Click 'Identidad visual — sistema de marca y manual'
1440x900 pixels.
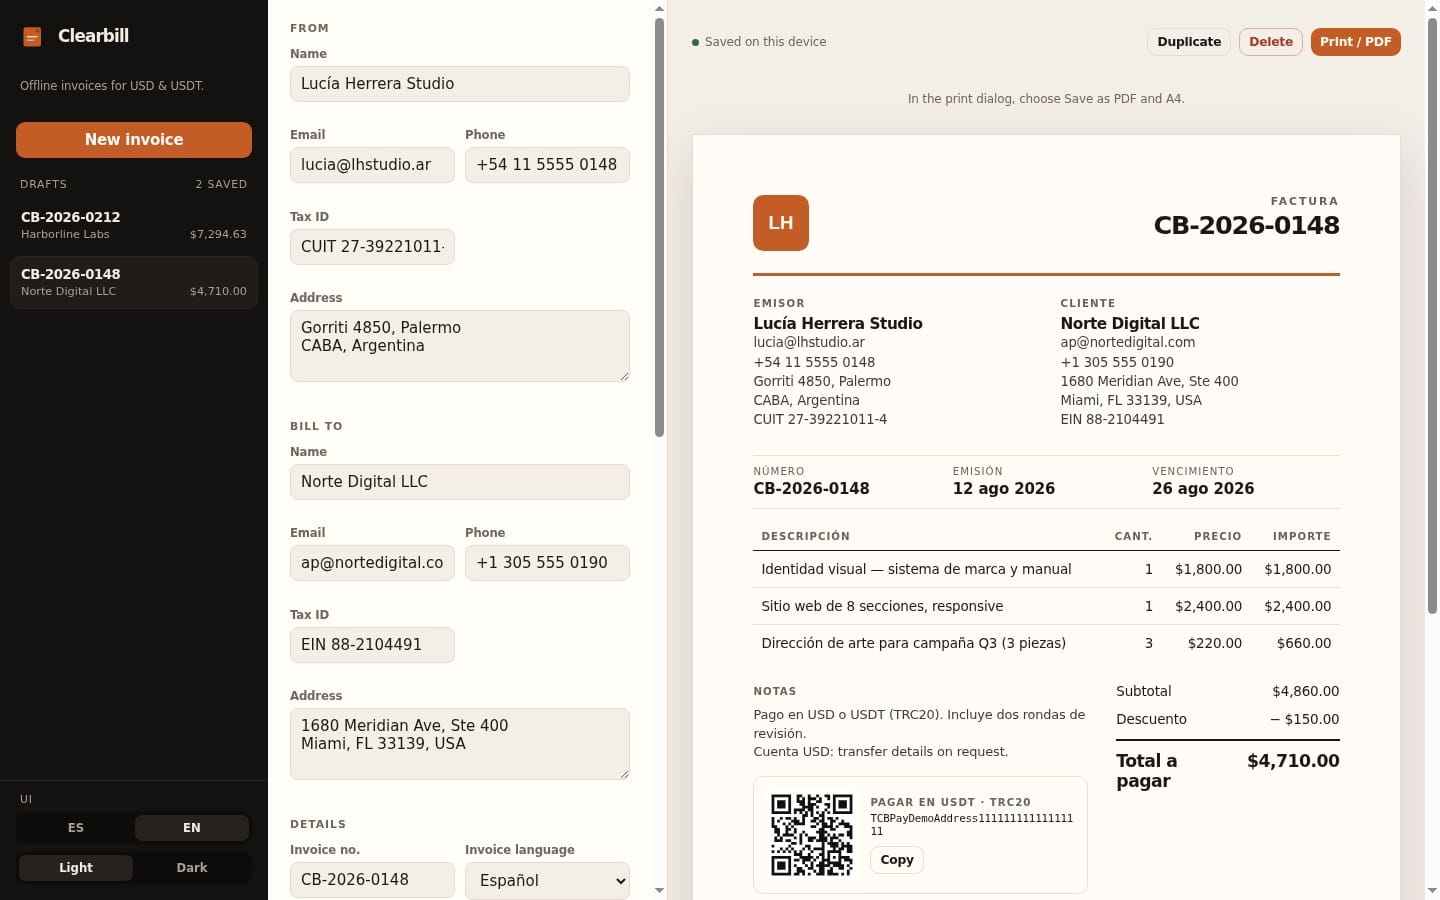click(x=916, y=569)
